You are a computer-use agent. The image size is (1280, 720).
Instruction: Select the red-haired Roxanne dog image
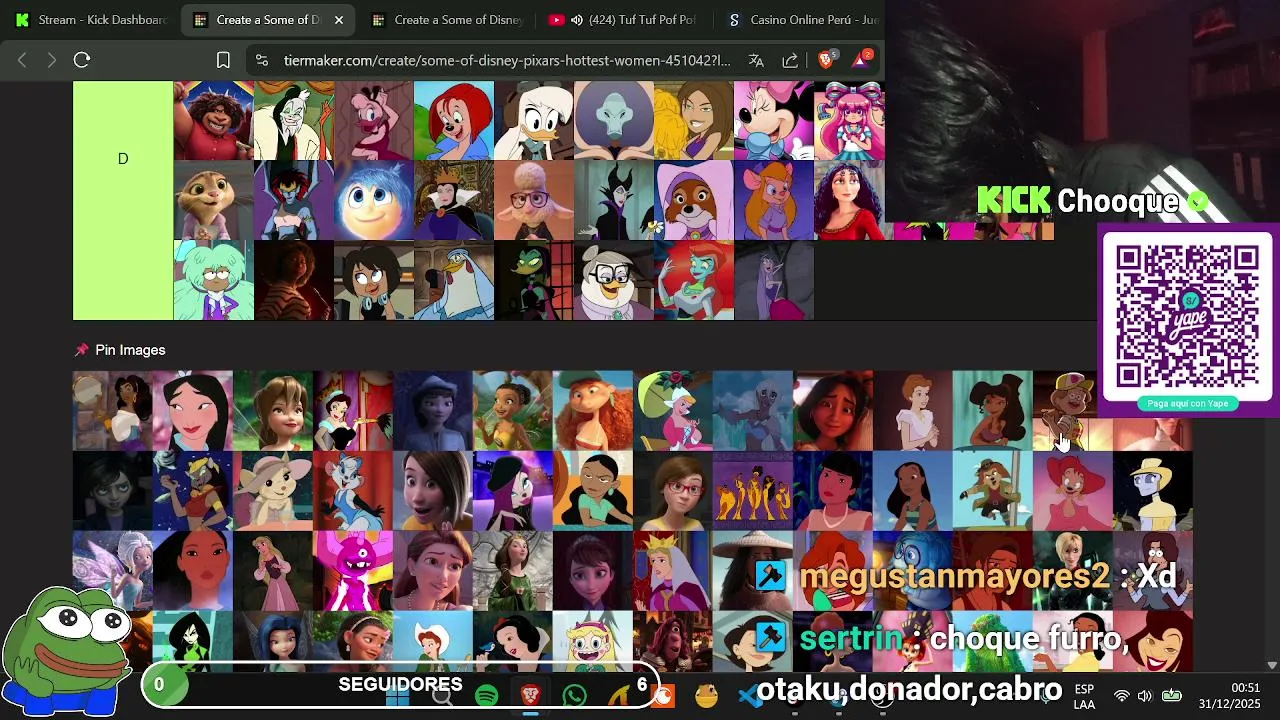coord(454,120)
